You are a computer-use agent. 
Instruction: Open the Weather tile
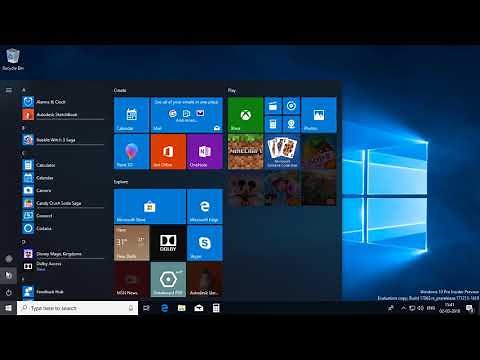pyautogui.click(x=131, y=243)
